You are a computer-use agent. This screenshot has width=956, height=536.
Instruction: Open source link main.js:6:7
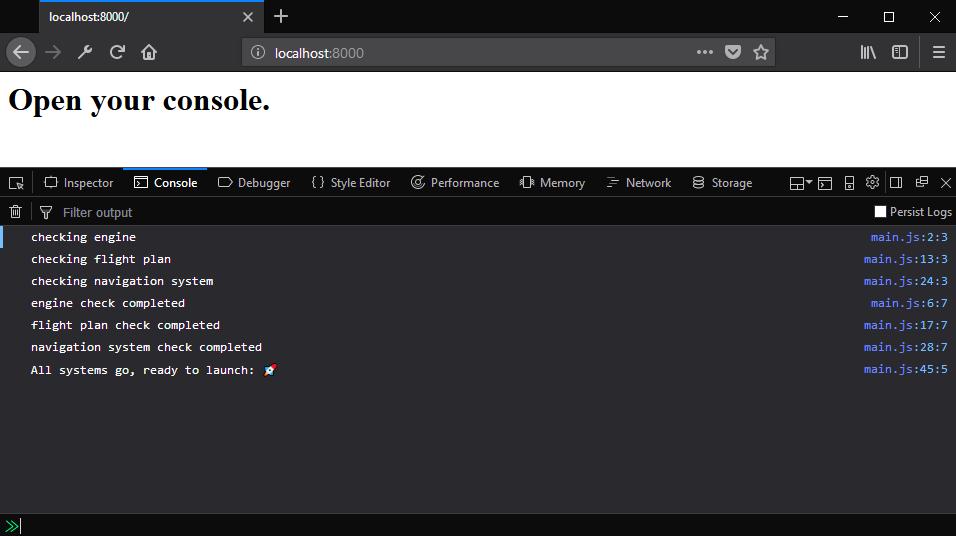tap(909, 303)
